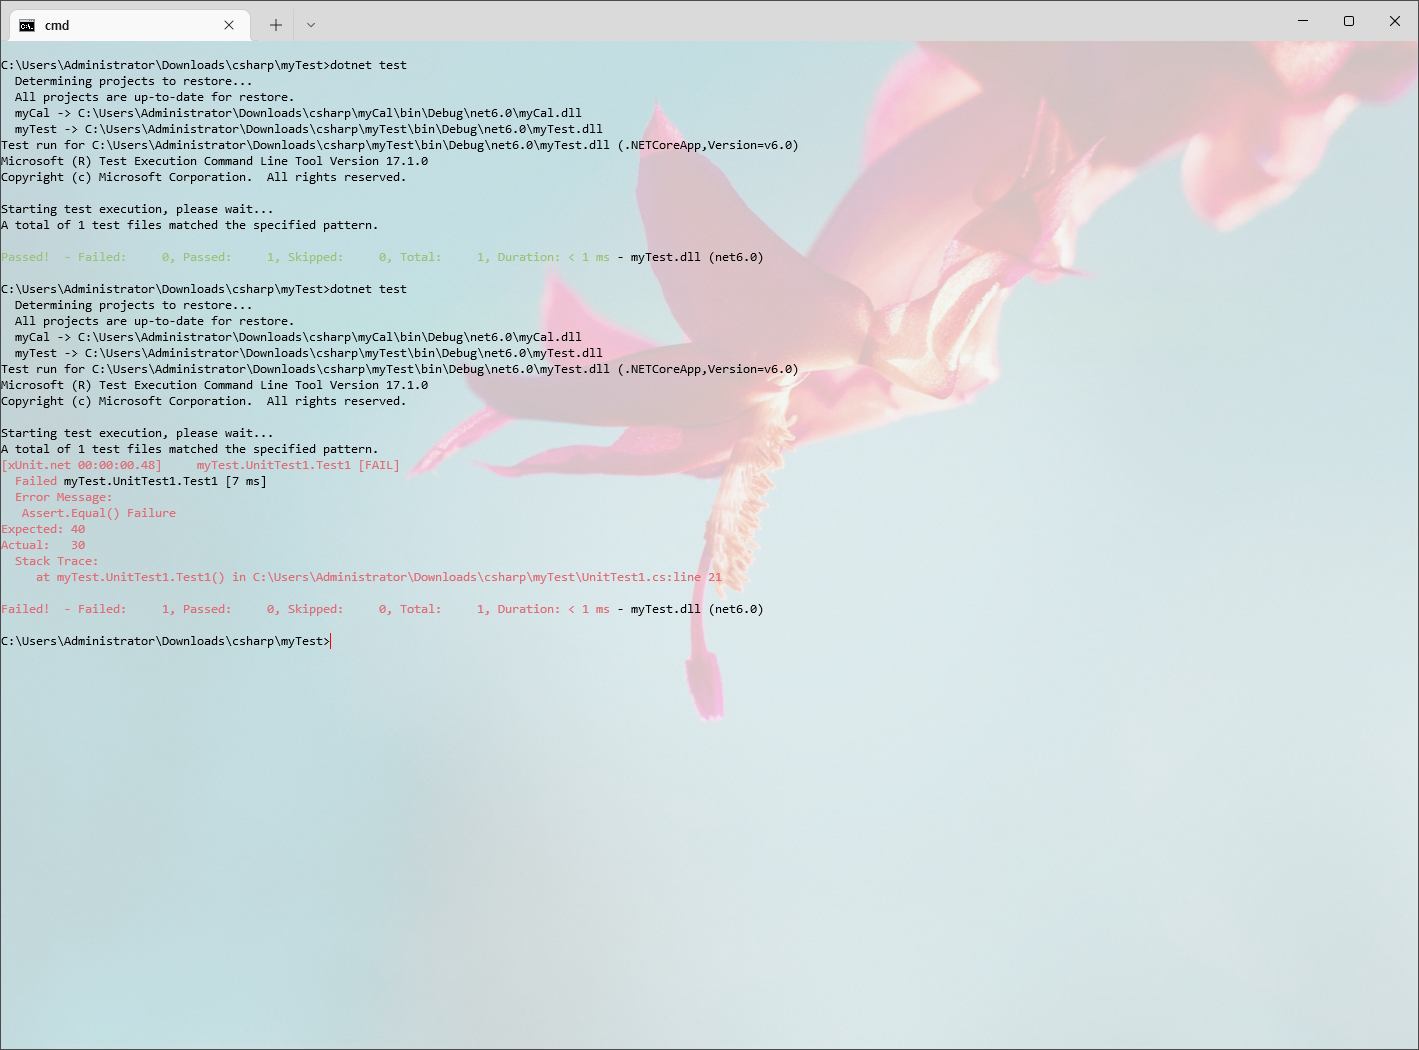Select the cmd tab

pyautogui.click(x=128, y=25)
